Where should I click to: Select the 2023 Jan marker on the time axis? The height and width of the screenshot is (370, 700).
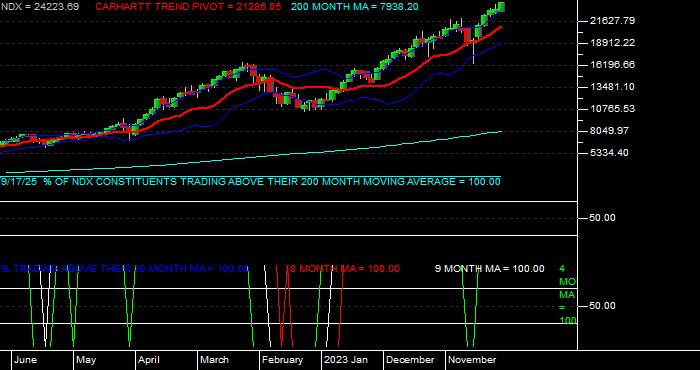click(x=346, y=360)
